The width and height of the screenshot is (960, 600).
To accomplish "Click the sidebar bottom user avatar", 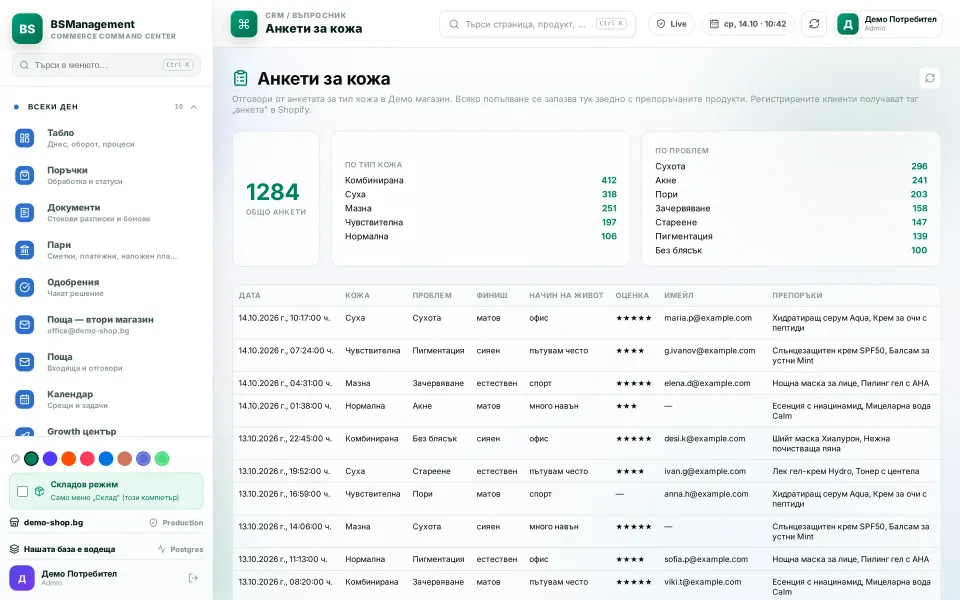I will point(21,578).
